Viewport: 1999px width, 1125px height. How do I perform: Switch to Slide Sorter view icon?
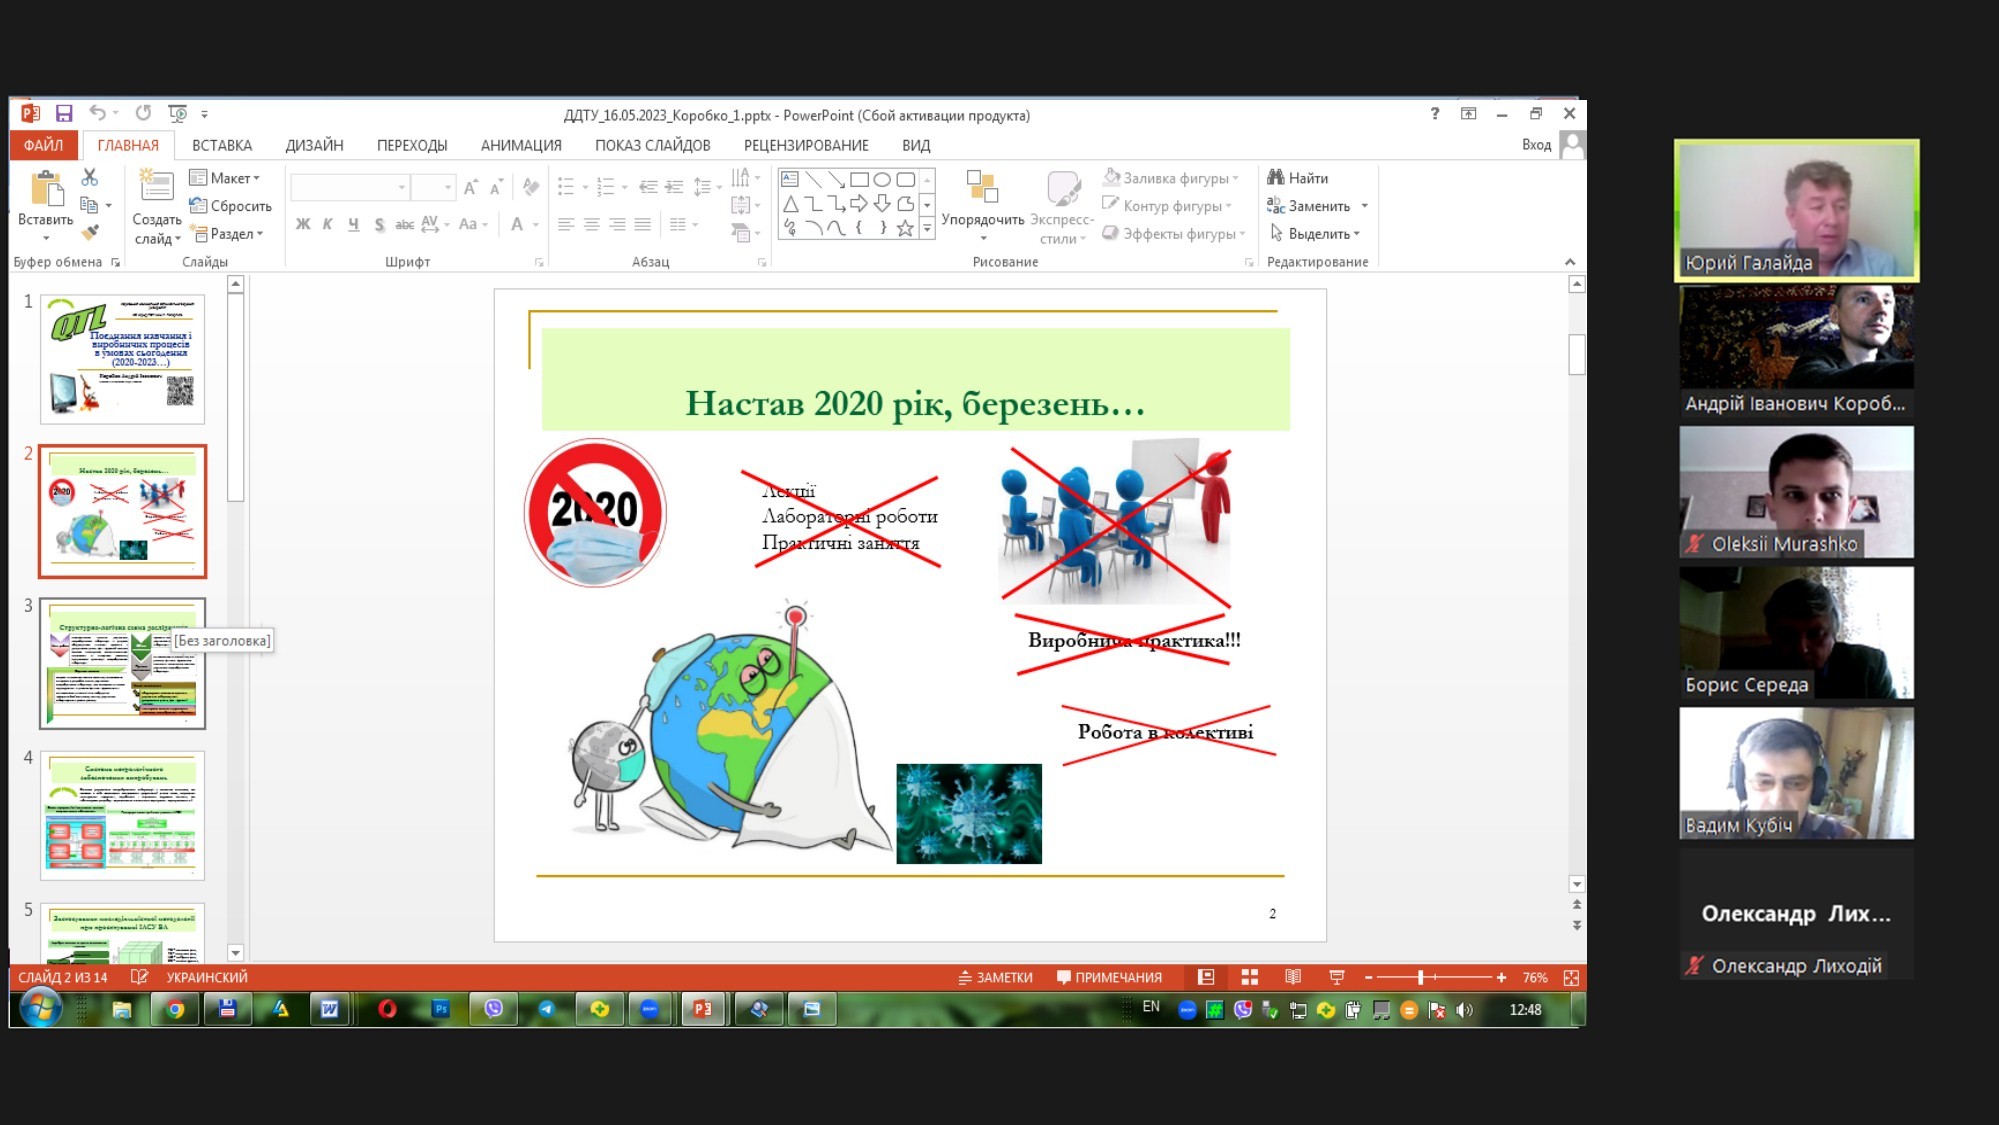coord(1249,977)
